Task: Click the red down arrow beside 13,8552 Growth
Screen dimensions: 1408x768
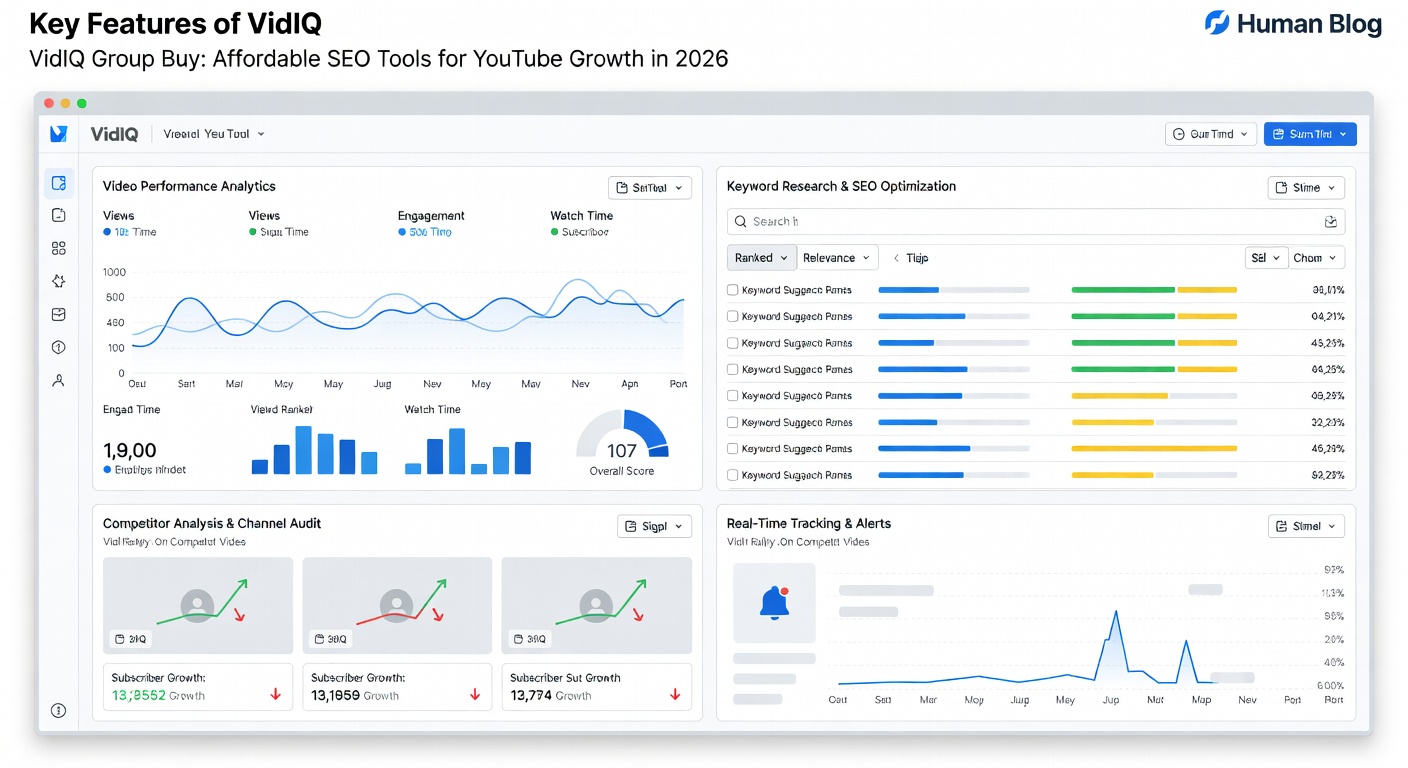Action: pos(276,695)
